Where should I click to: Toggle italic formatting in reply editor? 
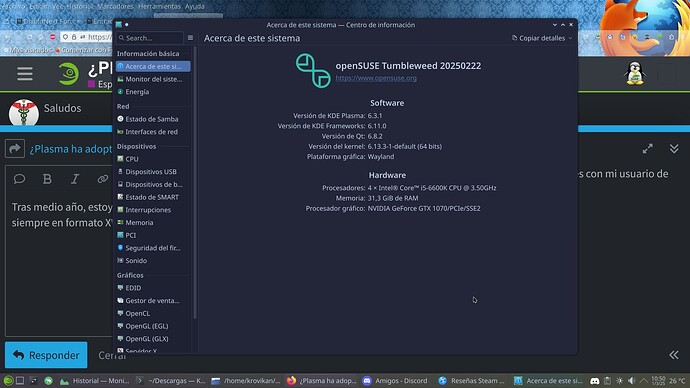point(75,179)
